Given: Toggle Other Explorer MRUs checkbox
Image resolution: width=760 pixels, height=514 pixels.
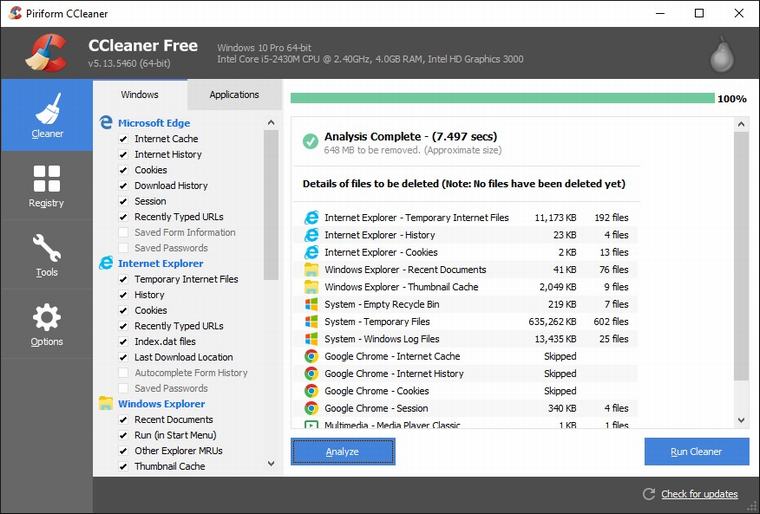Looking at the screenshot, I should point(124,451).
